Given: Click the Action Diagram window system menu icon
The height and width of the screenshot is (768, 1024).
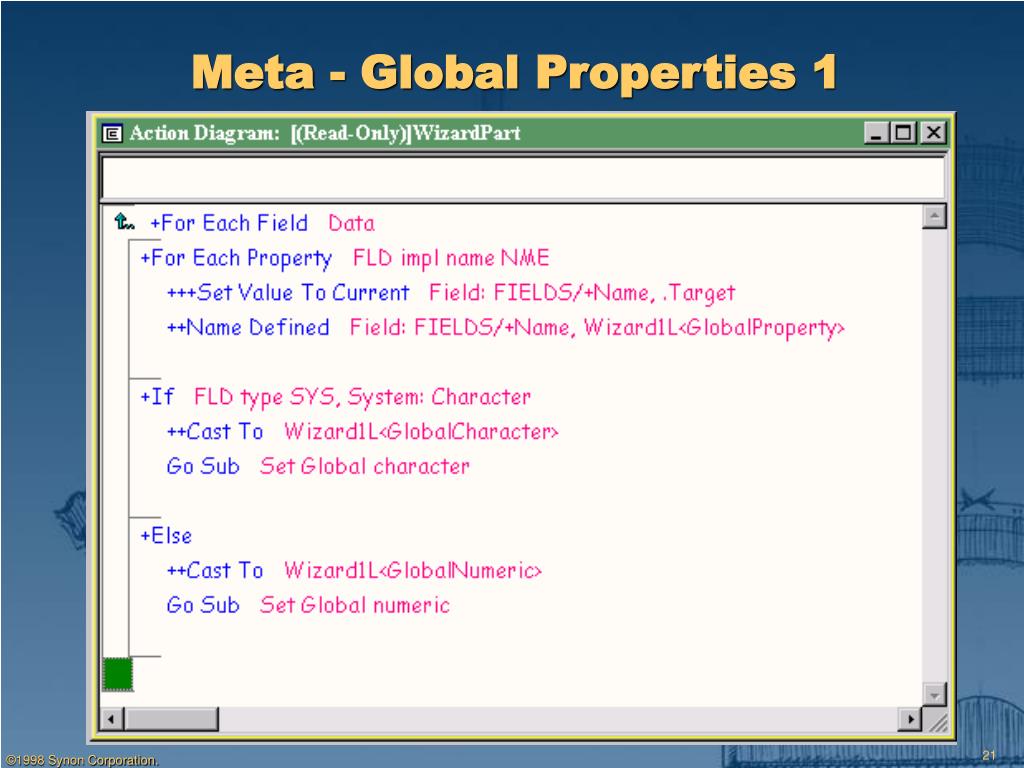Looking at the screenshot, I should click(x=112, y=134).
